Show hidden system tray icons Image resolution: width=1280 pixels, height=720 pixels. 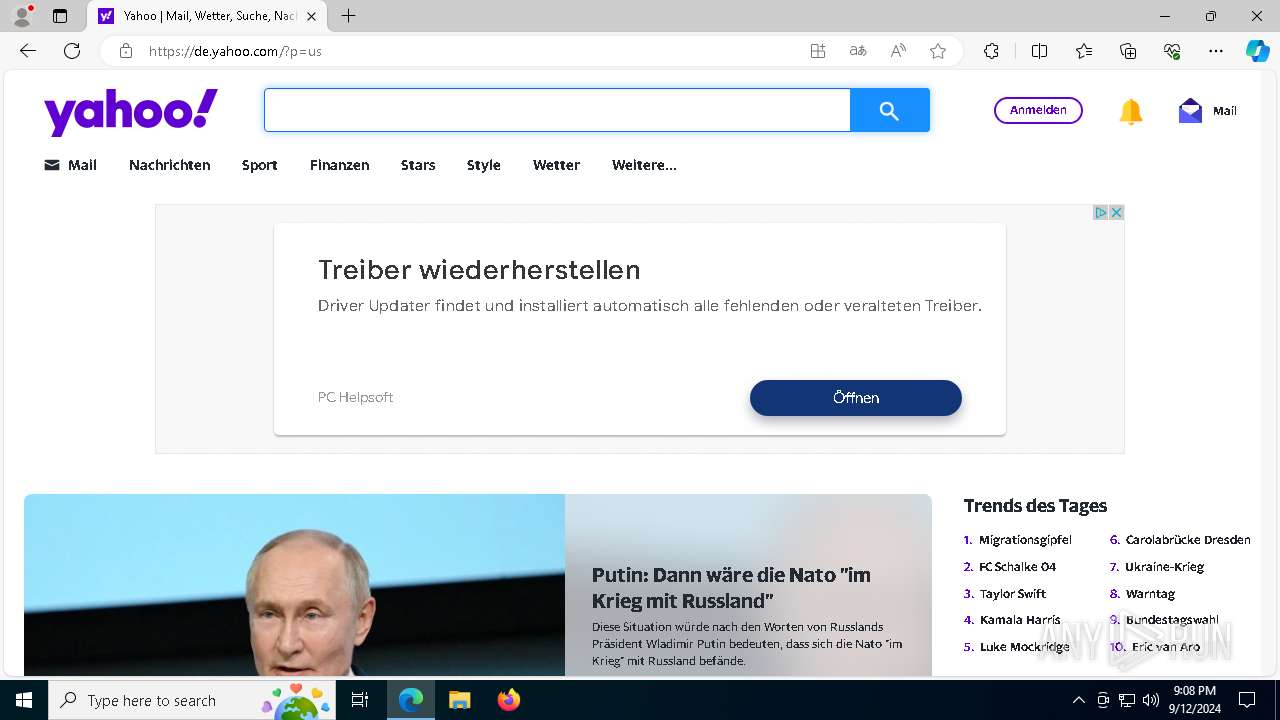tap(1078, 700)
